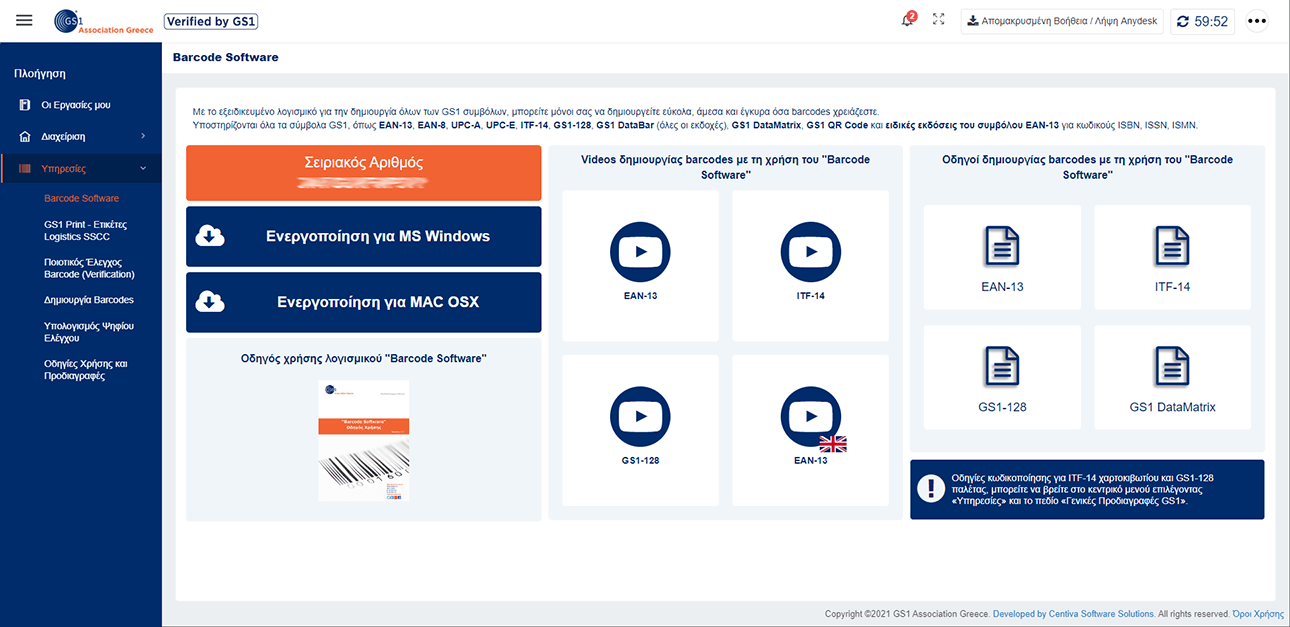Image resolution: width=1290 pixels, height=627 pixels.
Task: Click the exclamation info icon in notice box
Action: pos(931,488)
